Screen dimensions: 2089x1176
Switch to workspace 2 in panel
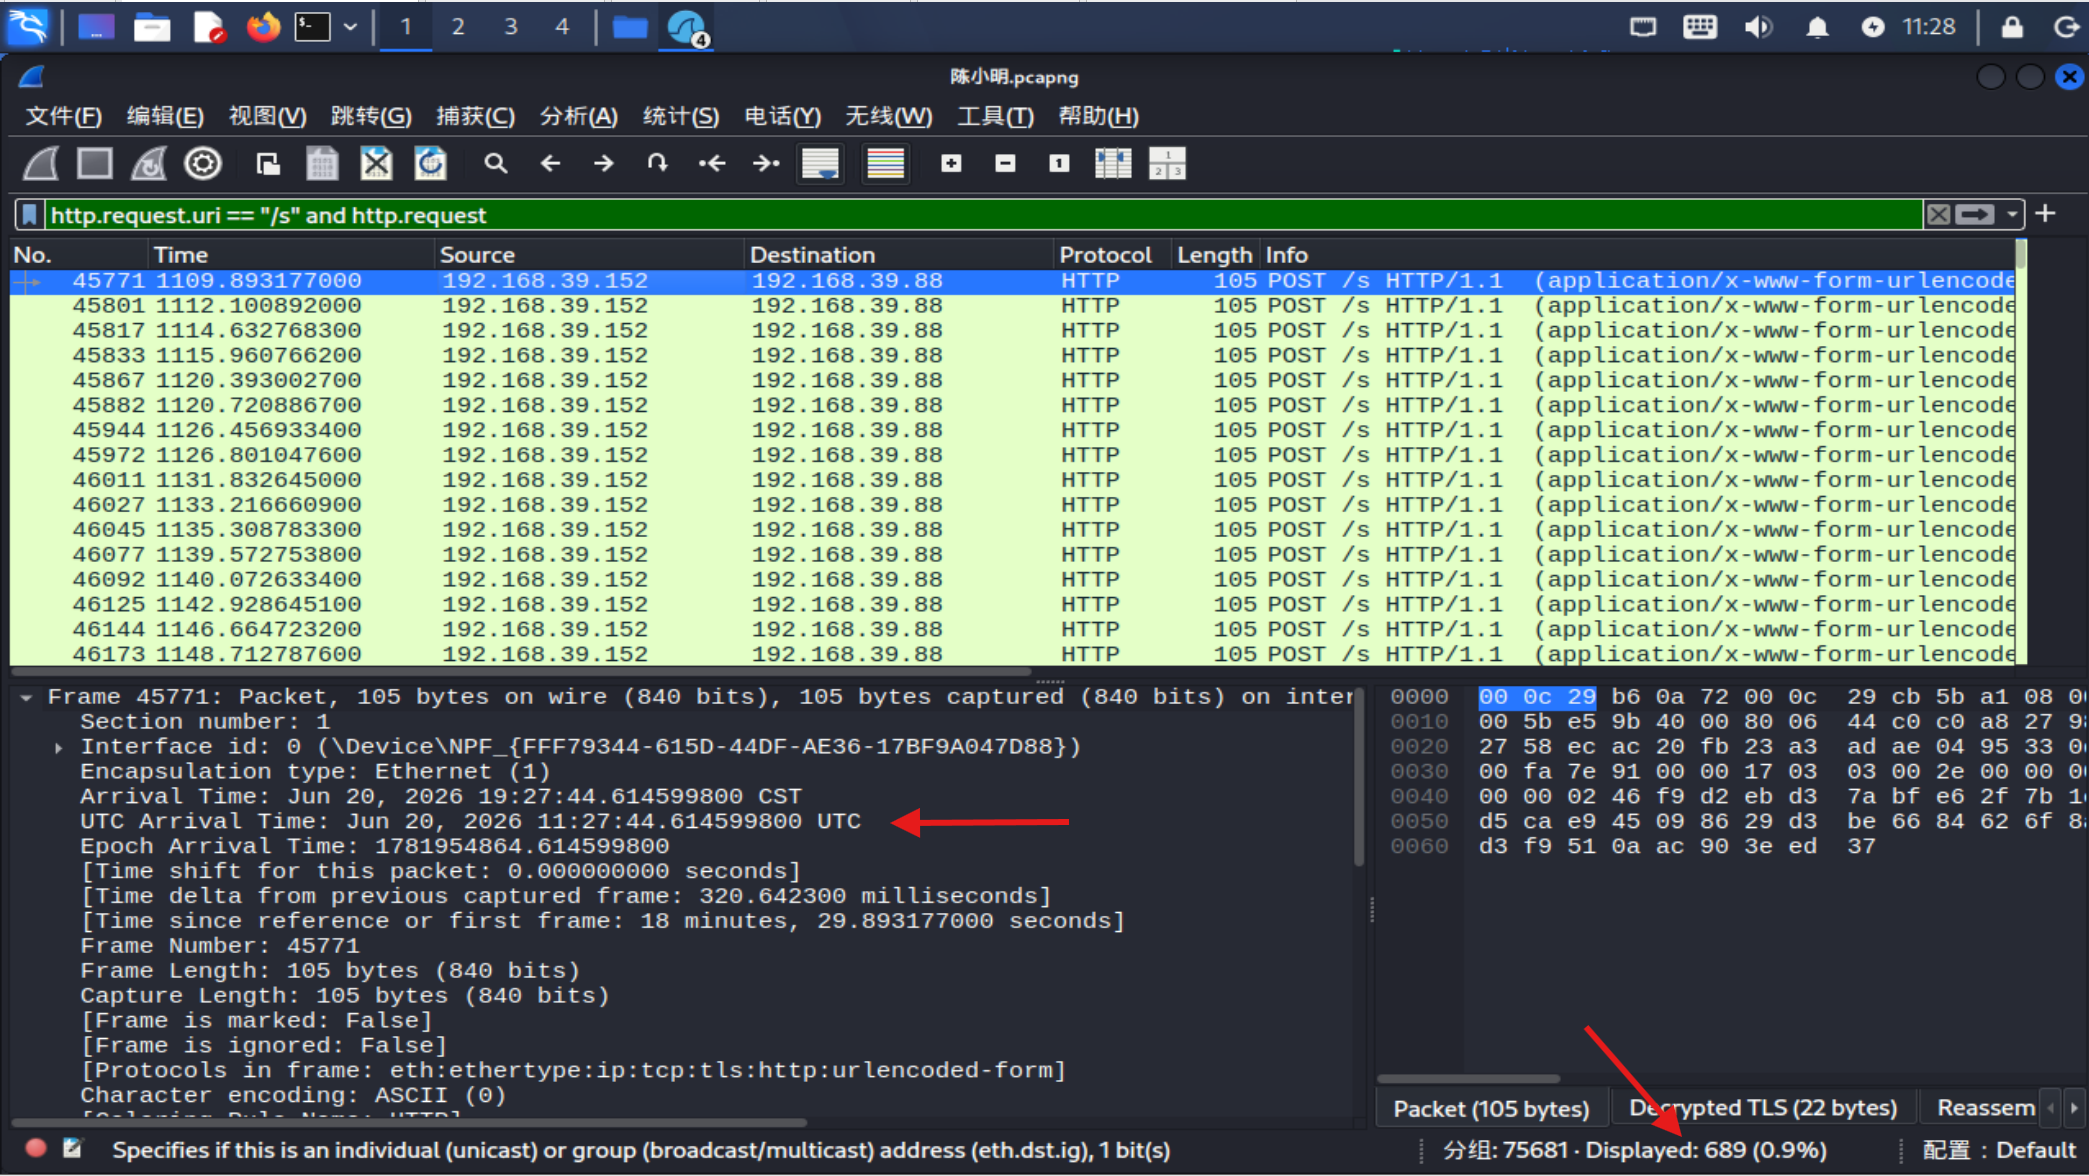458,27
